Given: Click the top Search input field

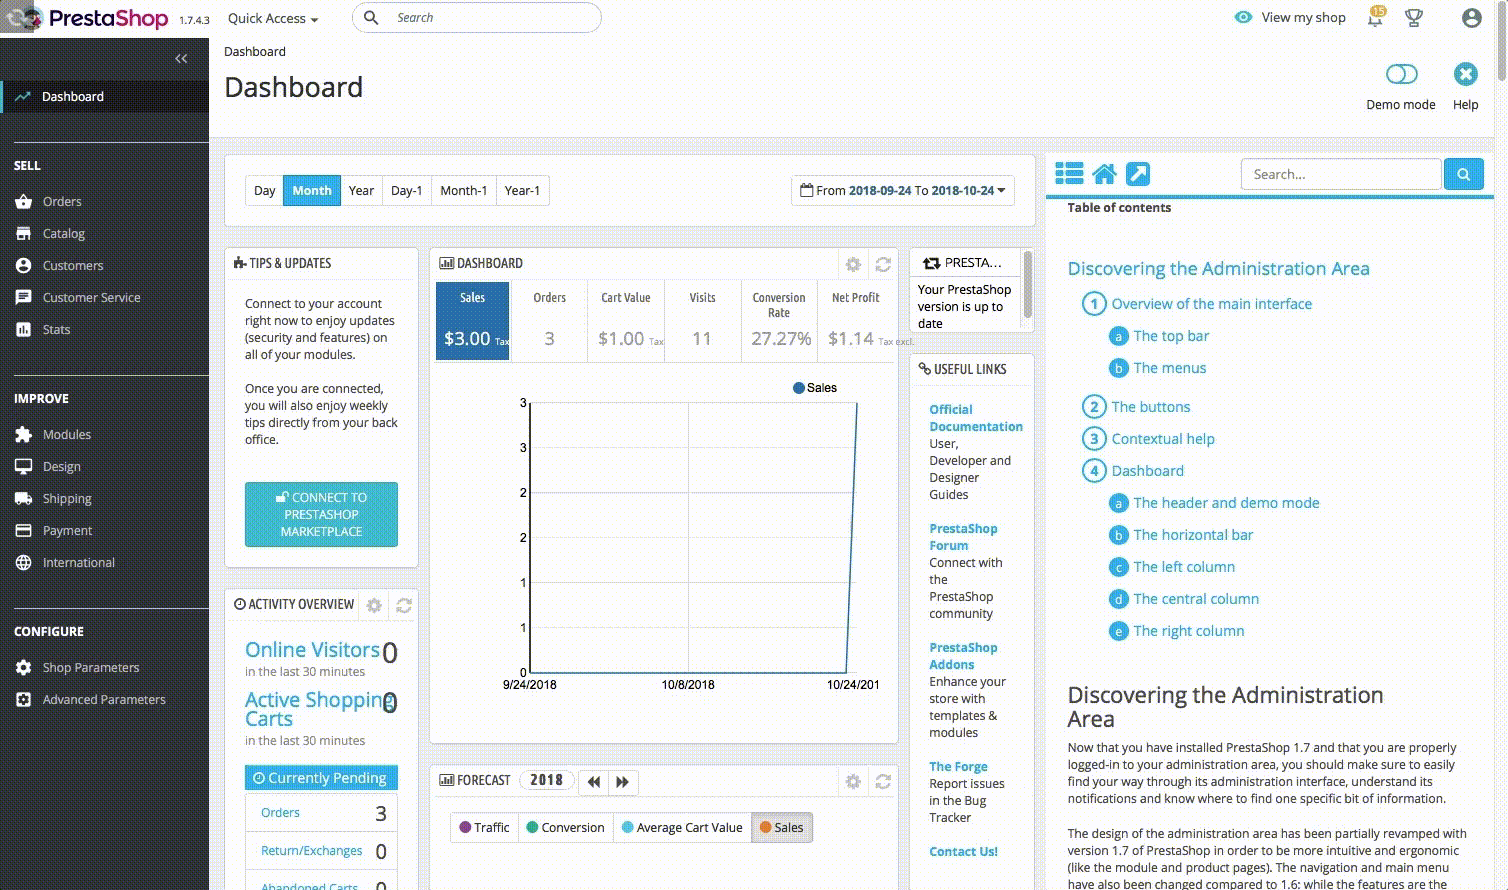Looking at the screenshot, I should pos(477,17).
